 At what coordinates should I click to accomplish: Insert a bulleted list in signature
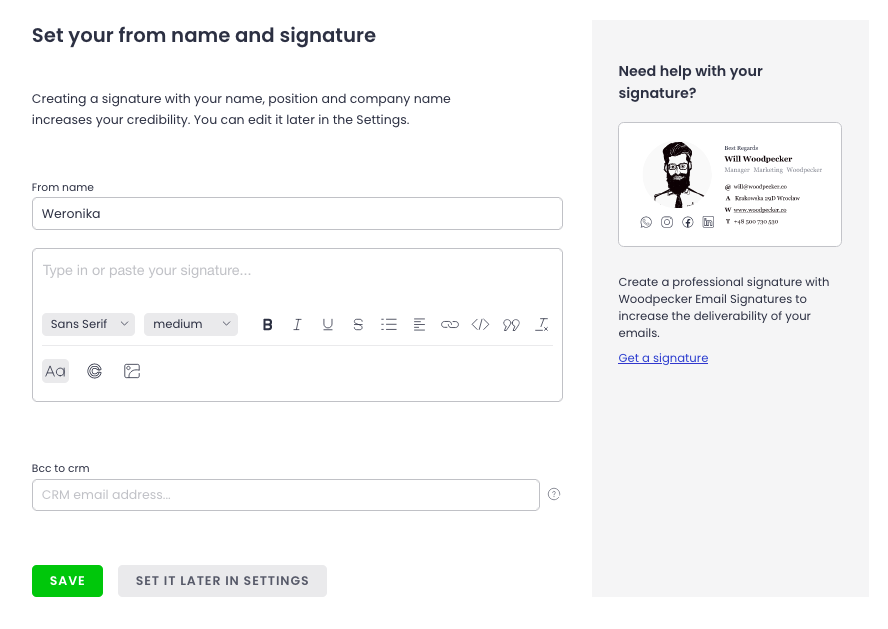pos(389,324)
